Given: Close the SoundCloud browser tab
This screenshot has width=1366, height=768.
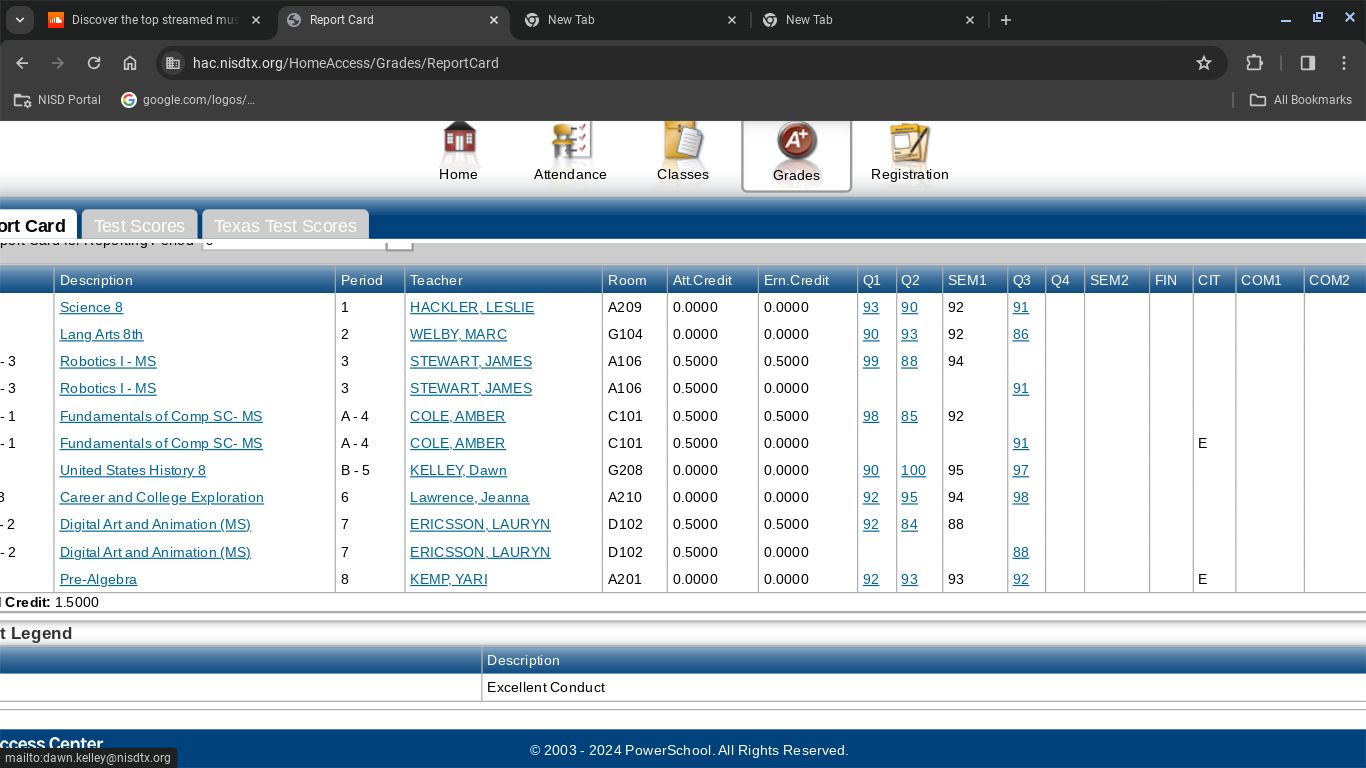Looking at the screenshot, I should click(x=257, y=20).
